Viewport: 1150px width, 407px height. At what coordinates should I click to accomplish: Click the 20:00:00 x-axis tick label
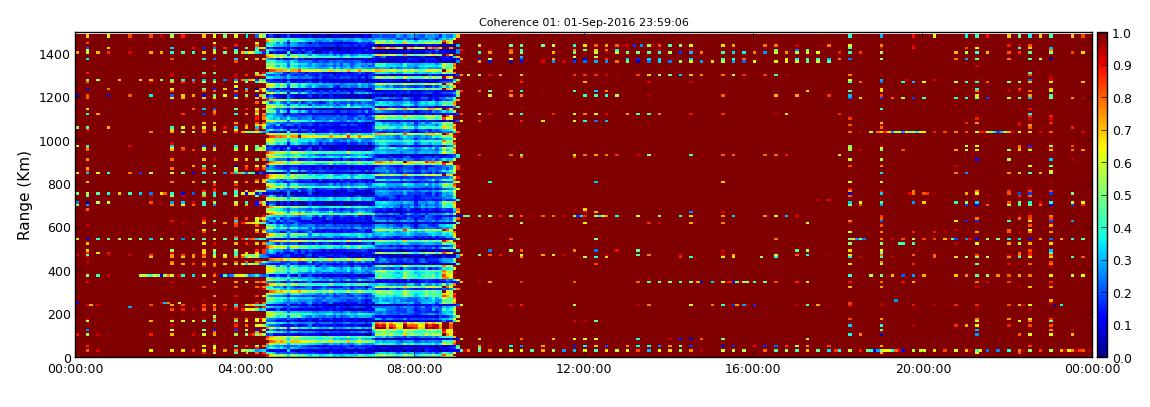[922, 370]
